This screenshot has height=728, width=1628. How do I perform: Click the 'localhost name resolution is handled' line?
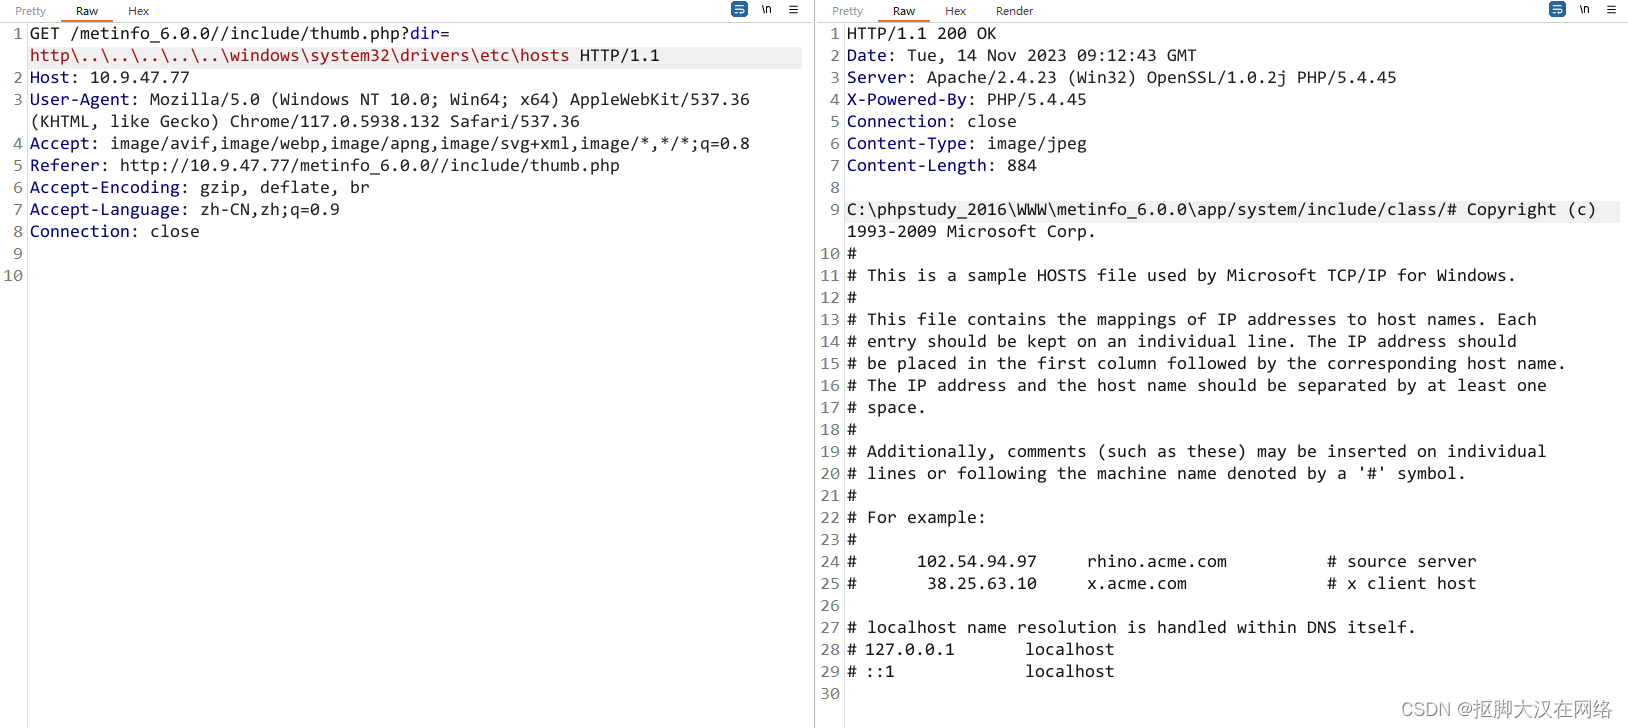pyautogui.click(x=1132, y=628)
